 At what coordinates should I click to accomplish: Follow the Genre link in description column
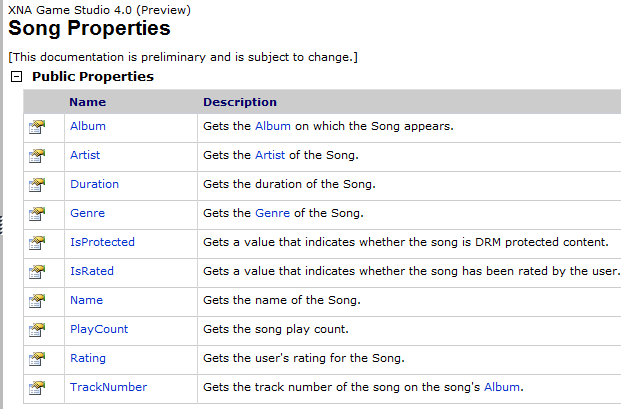[x=272, y=213]
